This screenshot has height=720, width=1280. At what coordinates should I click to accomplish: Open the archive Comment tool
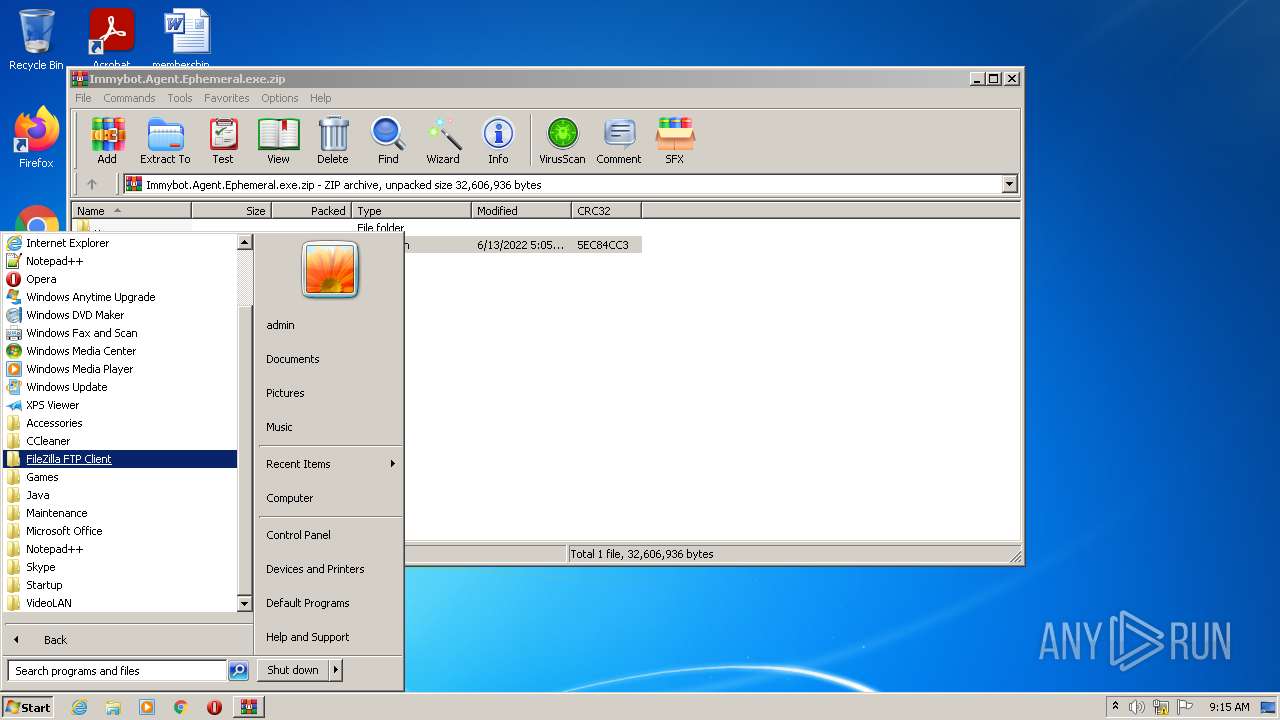(619, 140)
